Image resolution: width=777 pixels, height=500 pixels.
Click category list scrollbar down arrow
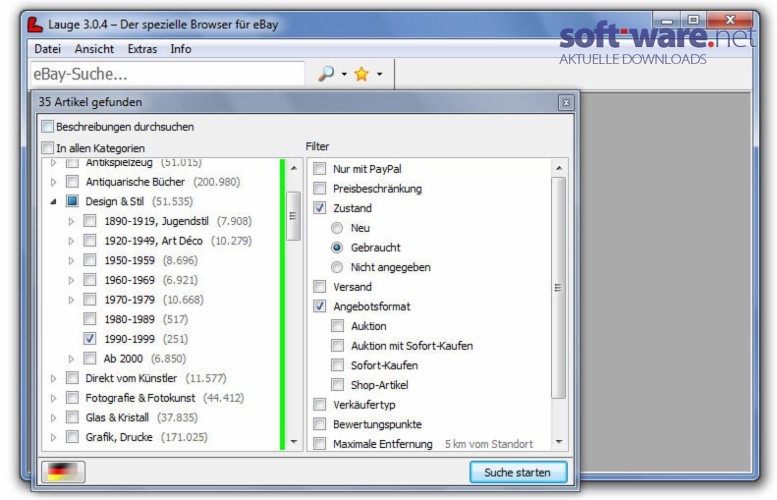click(x=294, y=441)
